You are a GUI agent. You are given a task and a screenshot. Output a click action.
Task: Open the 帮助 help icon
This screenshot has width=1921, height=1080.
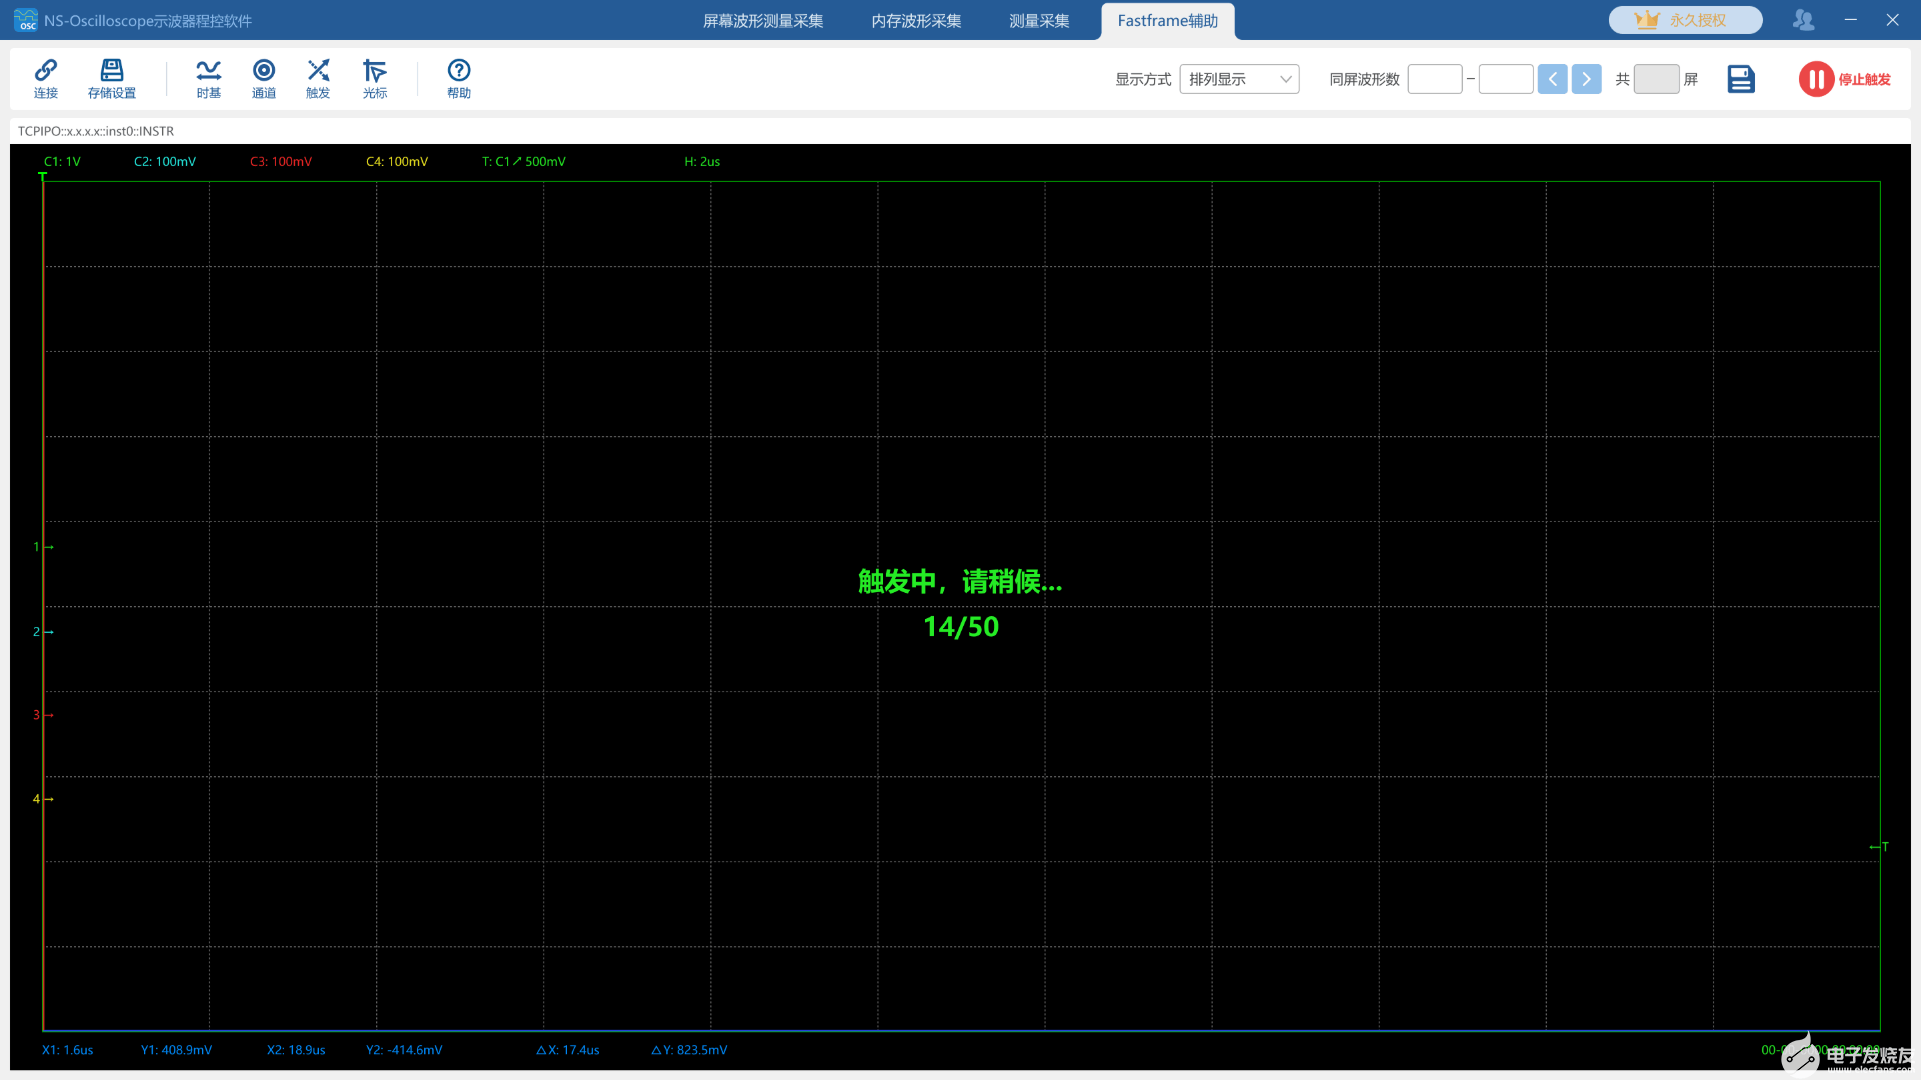click(458, 78)
